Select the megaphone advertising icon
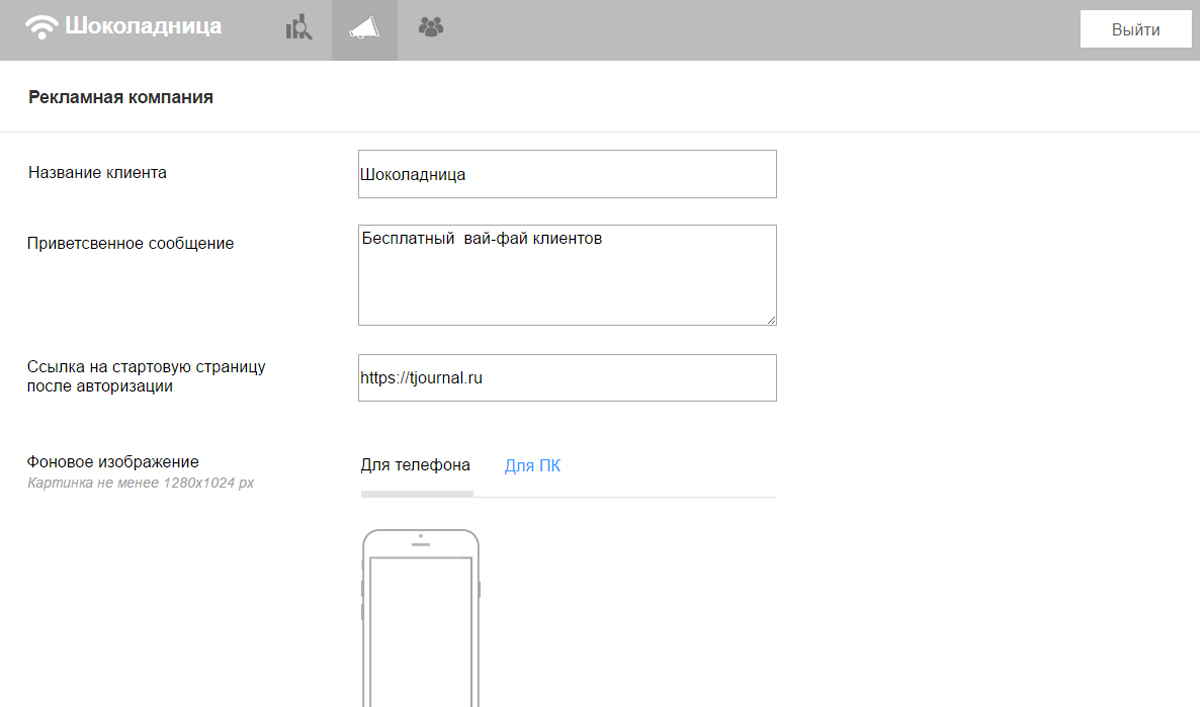 [364, 29]
